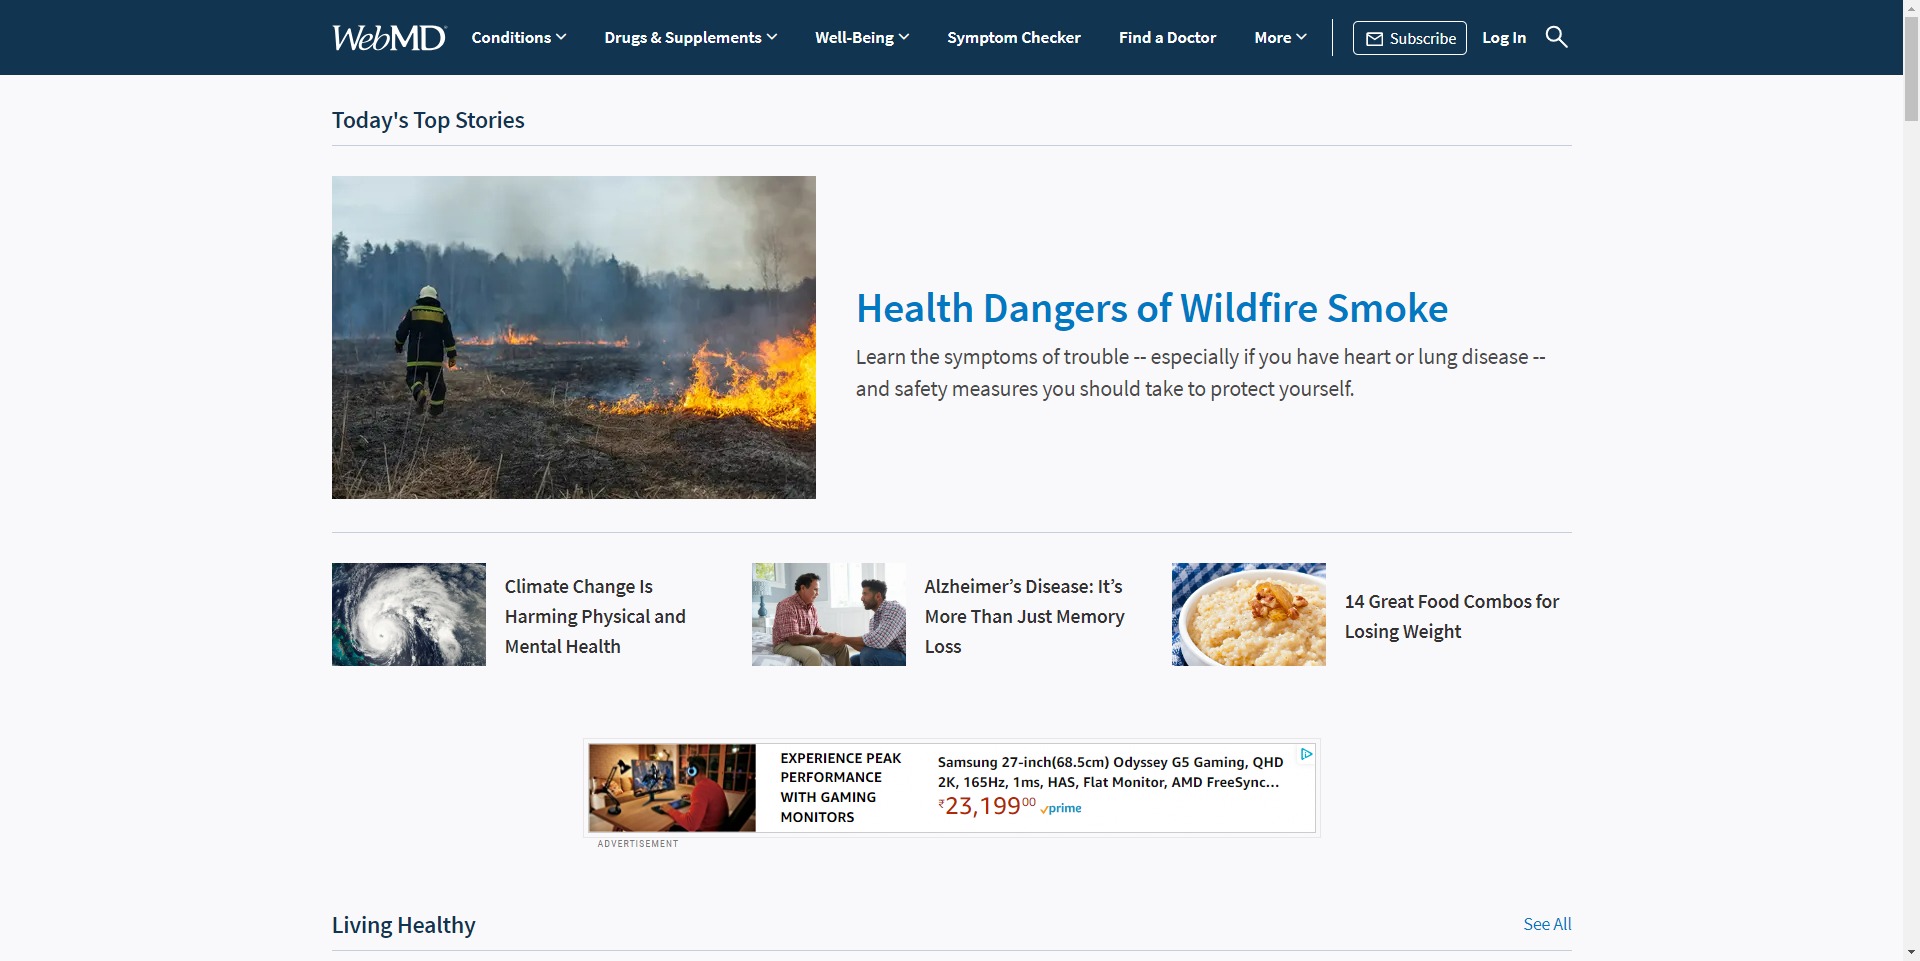Expand the Conditions dropdown menu
The image size is (1920, 961).
click(518, 38)
